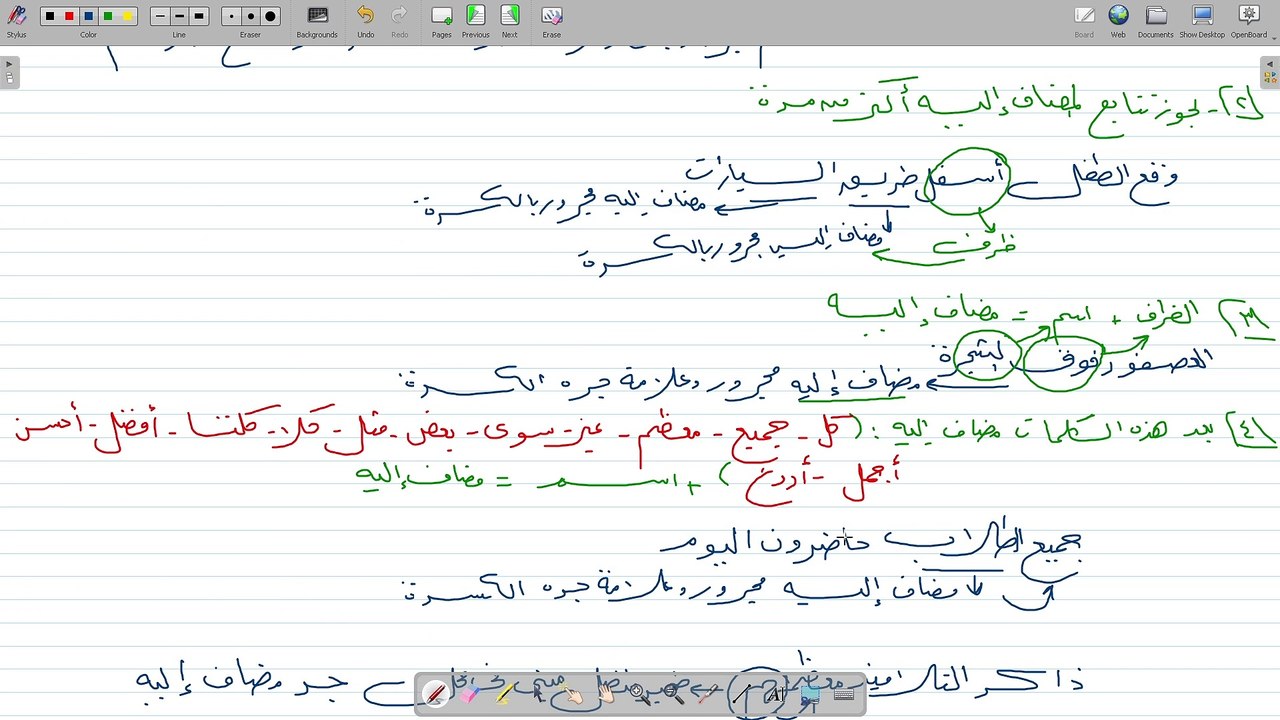Image resolution: width=1280 pixels, height=720 pixels.
Task: Undo the last stroke
Action: pyautogui.click(x=365, y=21)
